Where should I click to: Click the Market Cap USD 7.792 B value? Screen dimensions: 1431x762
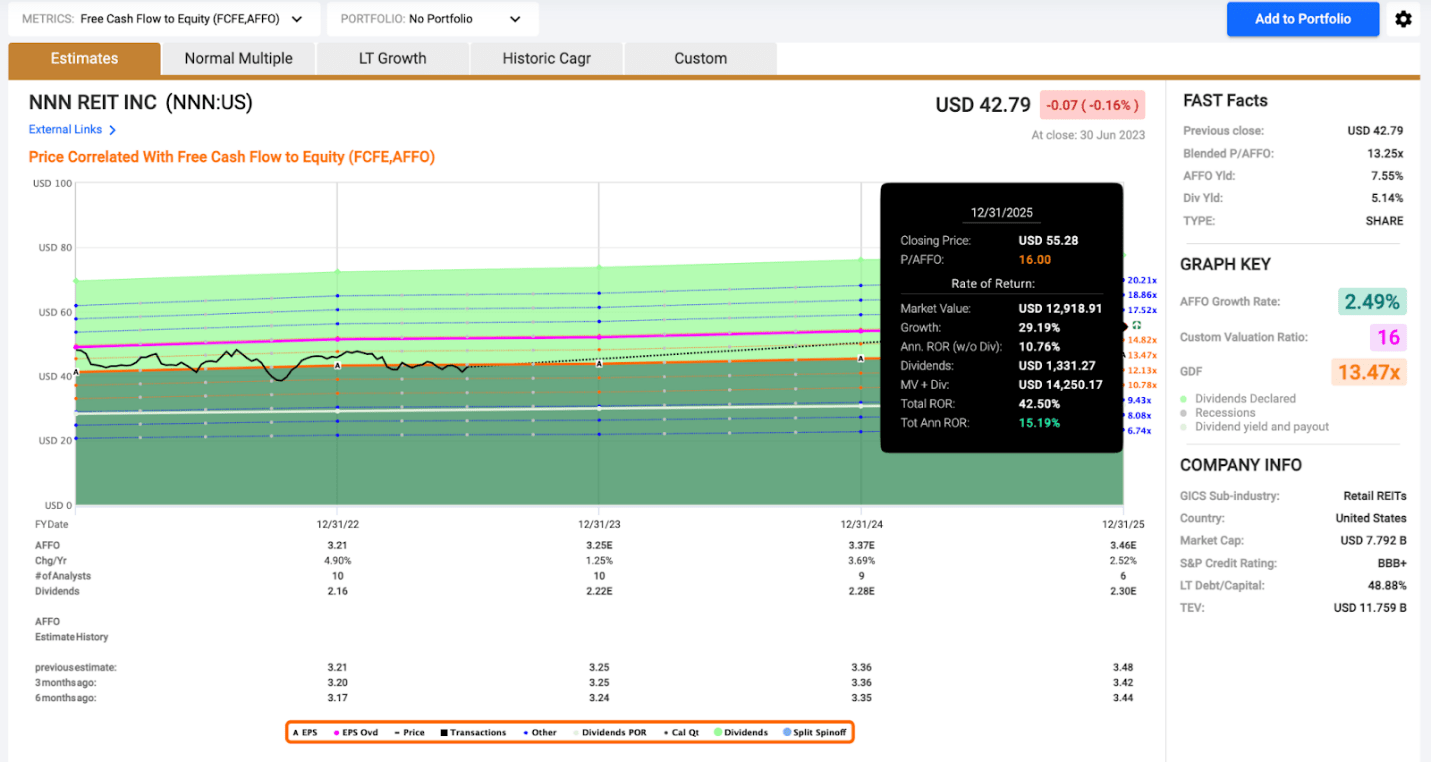1373,541
